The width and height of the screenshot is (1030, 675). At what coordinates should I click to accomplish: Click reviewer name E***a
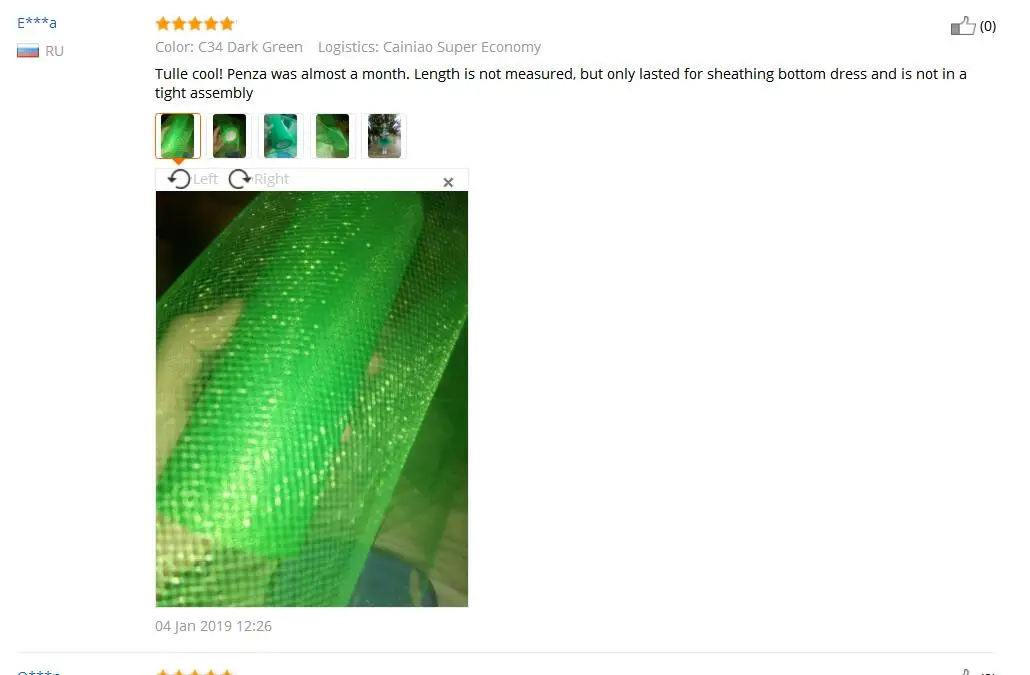click(37, 22)
